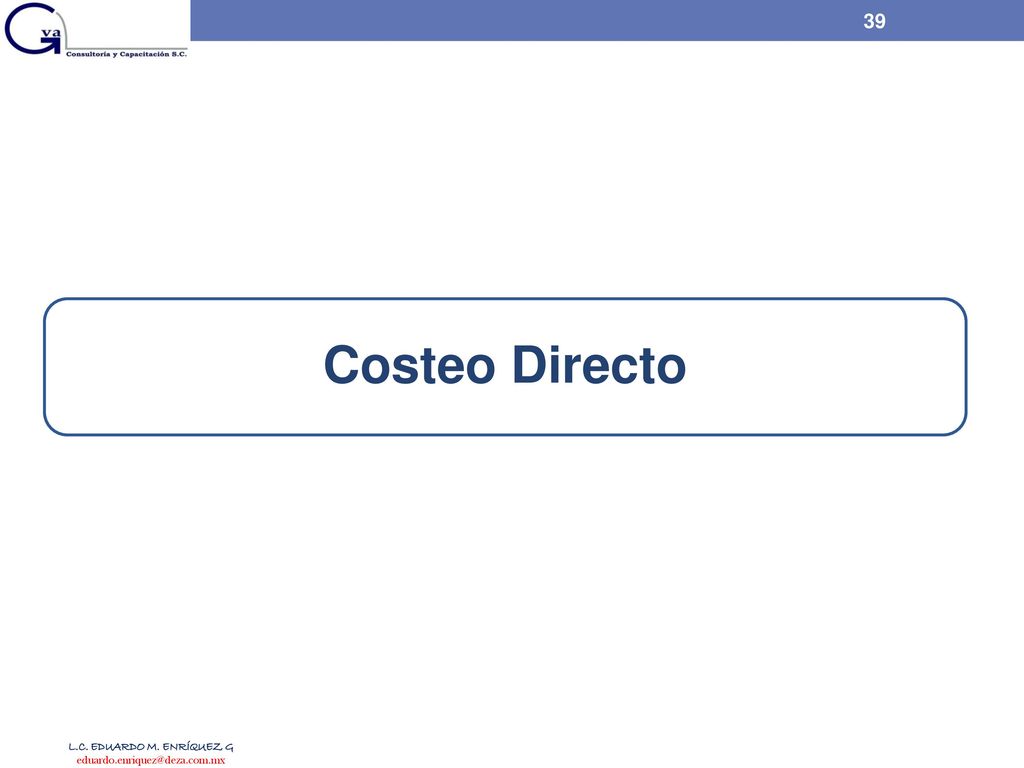The image size is (1024, 768).
Task: Click the slide number 39
Action: pyautogui.click(x=874, y=21)
